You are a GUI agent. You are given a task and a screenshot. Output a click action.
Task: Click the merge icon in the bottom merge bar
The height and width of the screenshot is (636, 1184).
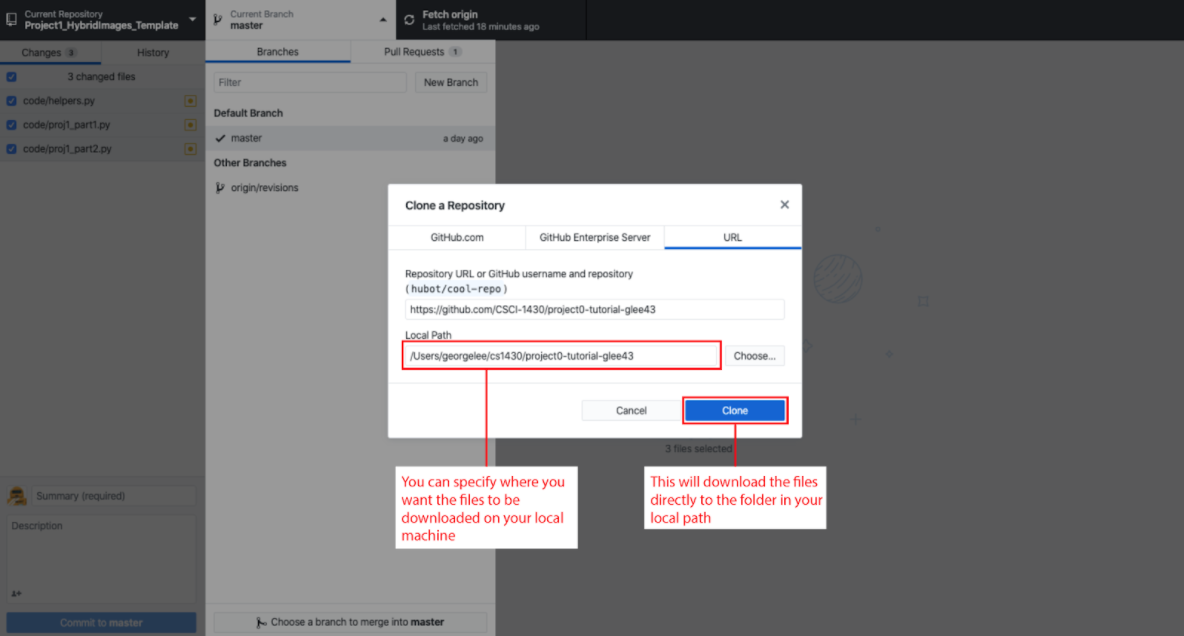(261, 622)
